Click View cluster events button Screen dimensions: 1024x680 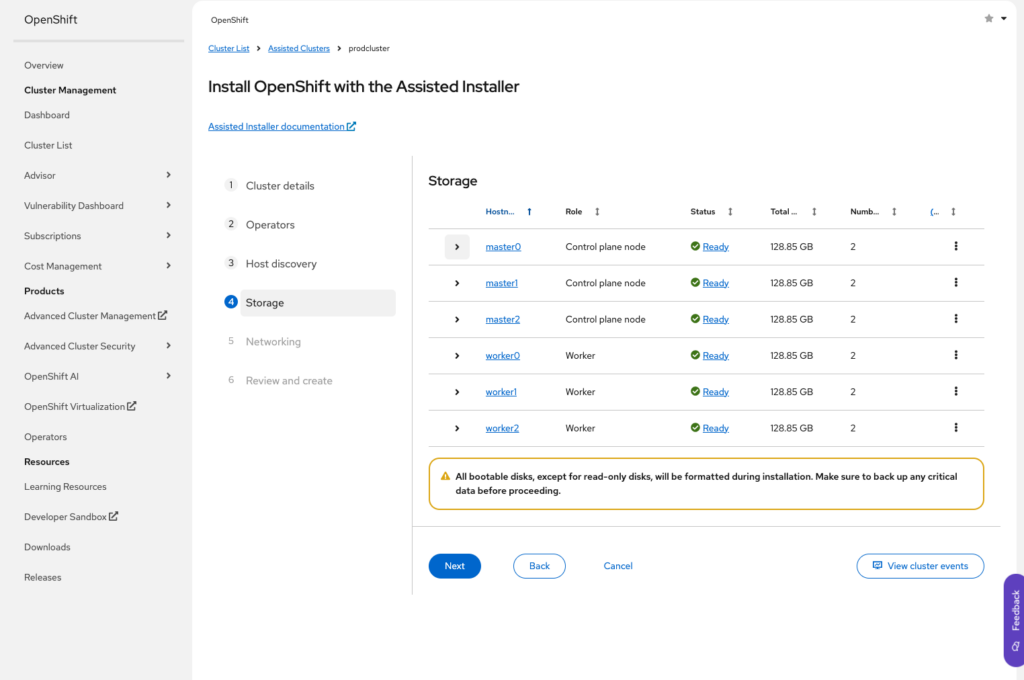920,566
